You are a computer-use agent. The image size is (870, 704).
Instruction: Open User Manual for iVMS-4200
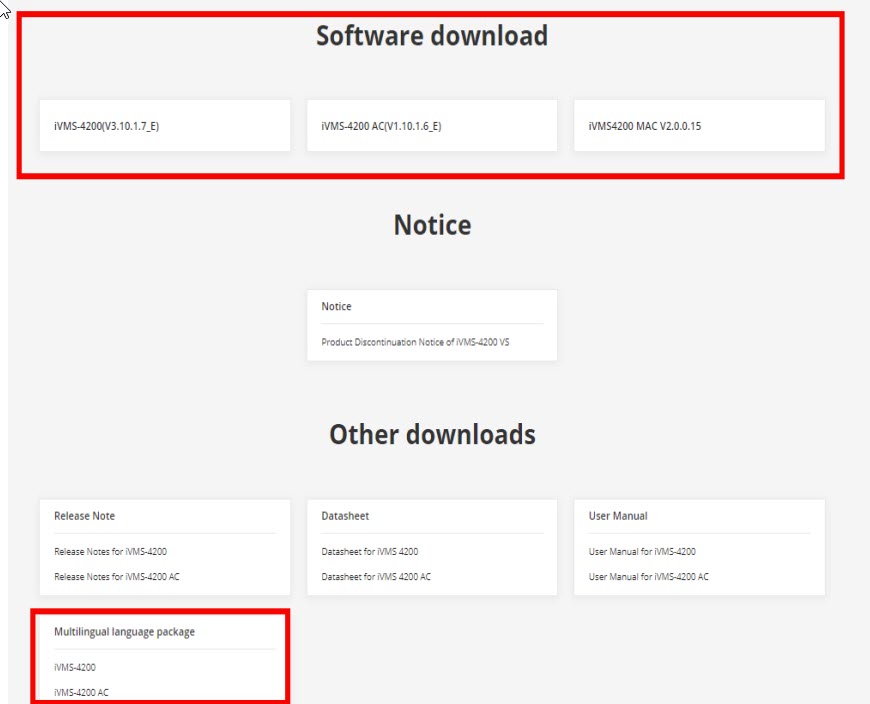[642, 551]
